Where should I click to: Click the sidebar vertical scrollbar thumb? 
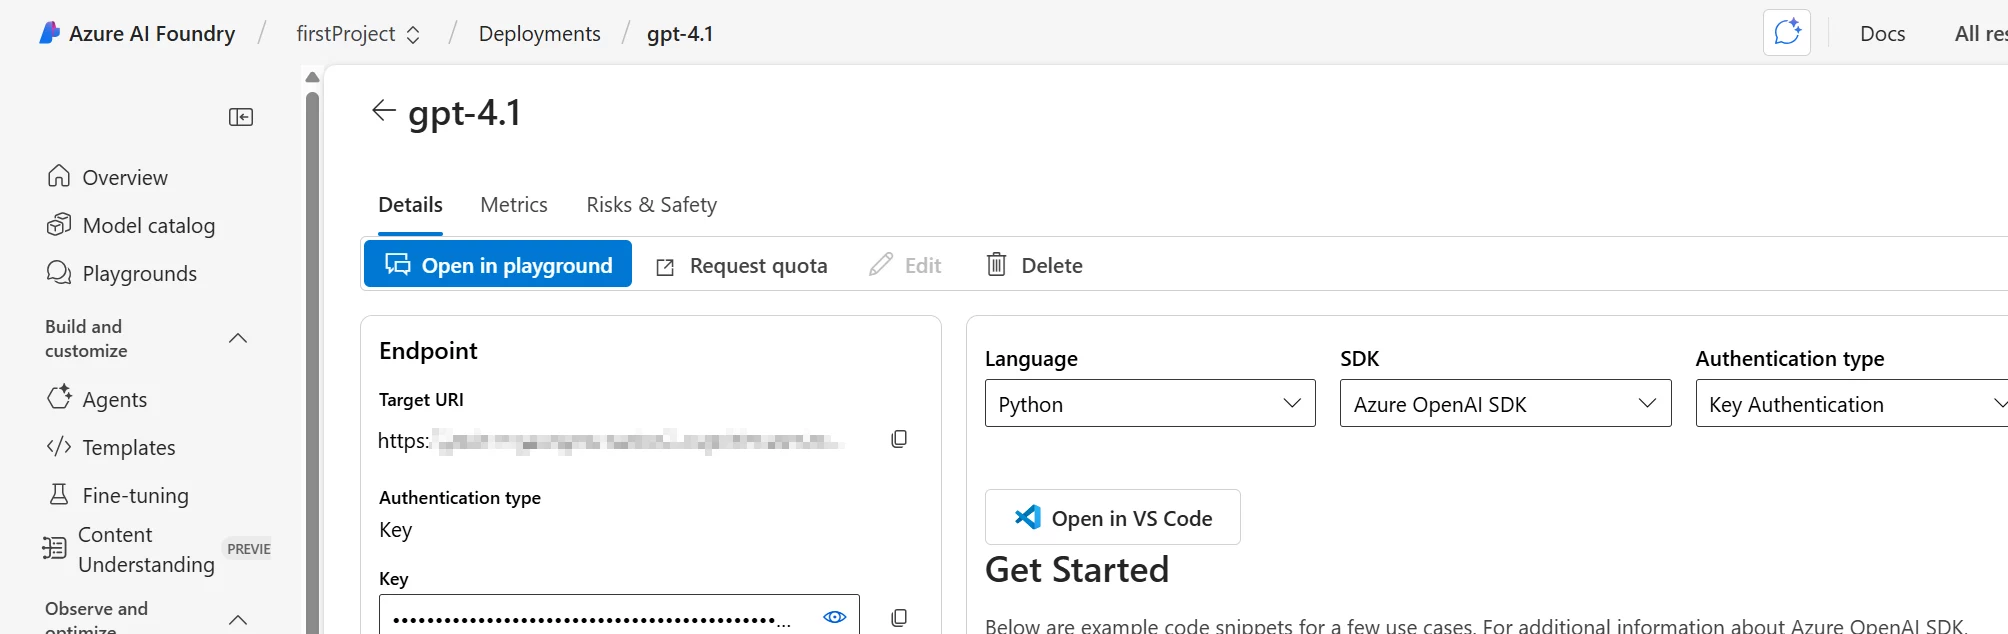click(x=312, y=360)
